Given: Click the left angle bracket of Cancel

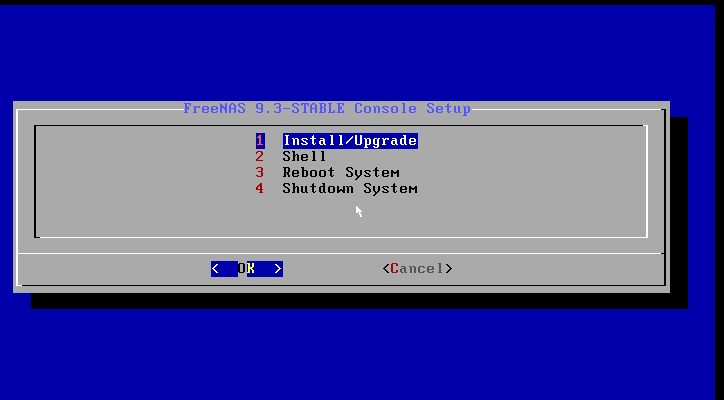Looking at the screenshot, I should point(386,268).
